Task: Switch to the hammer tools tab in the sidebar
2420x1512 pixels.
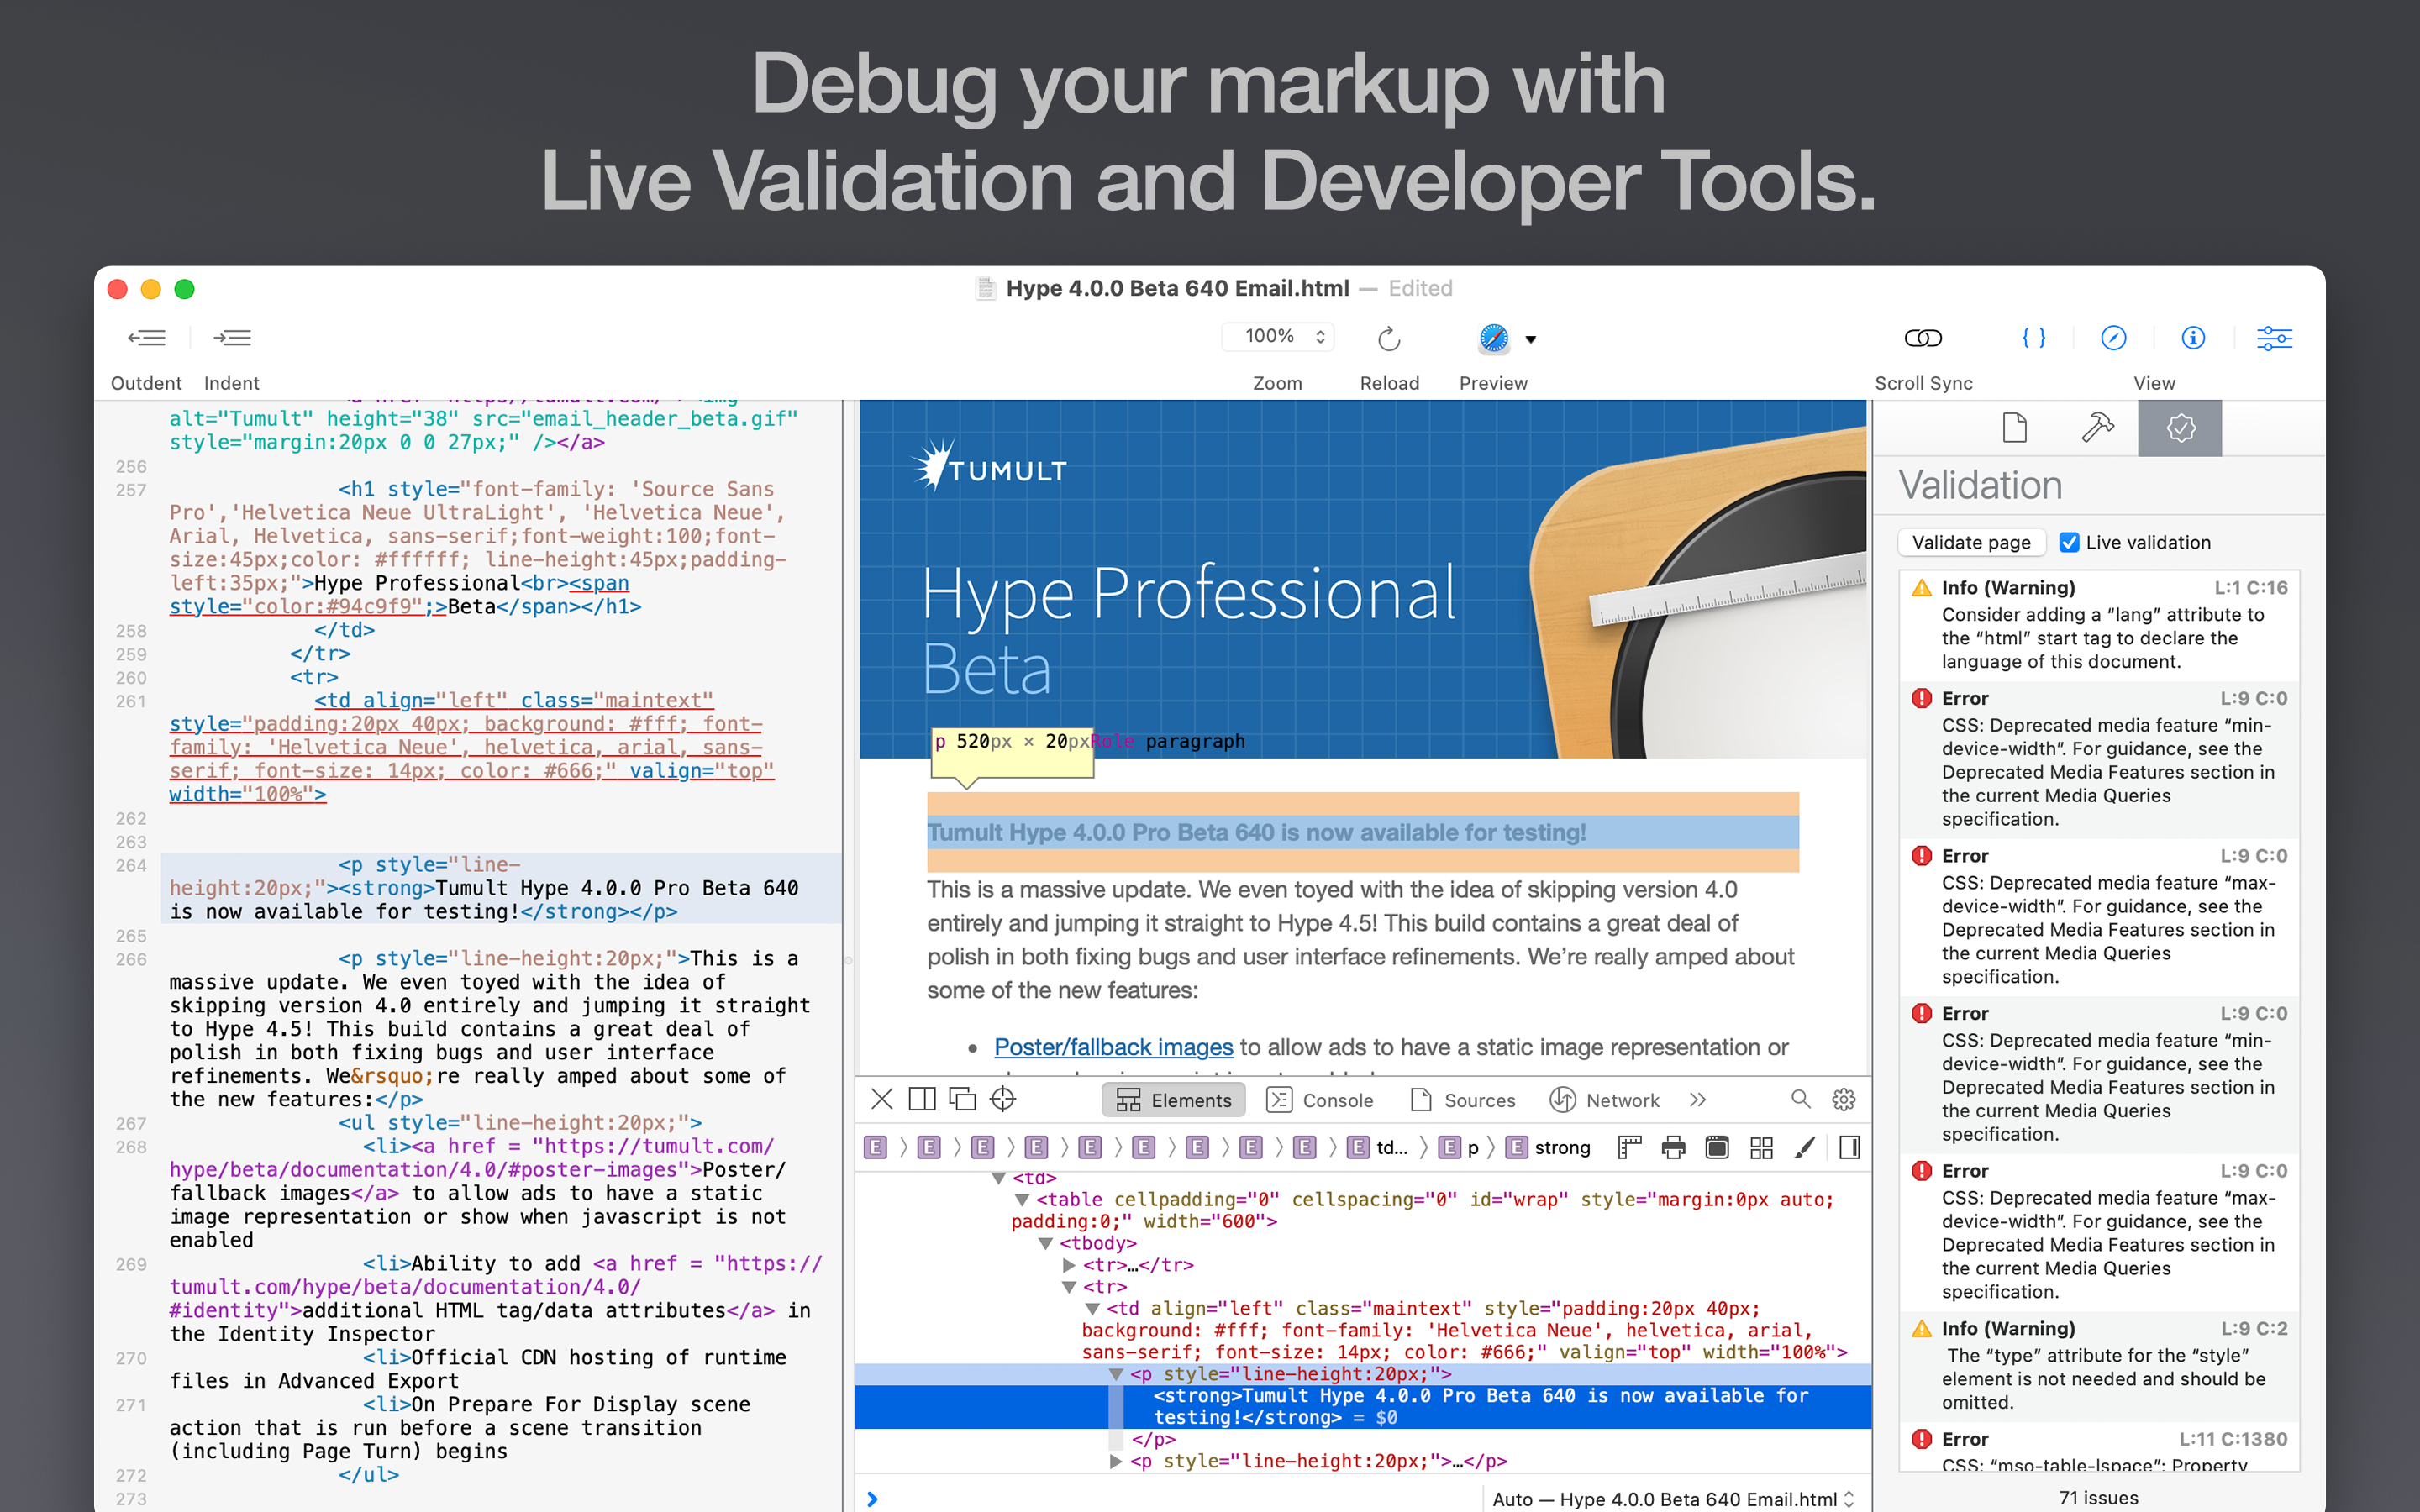Action: click(x=2097, y=428)
